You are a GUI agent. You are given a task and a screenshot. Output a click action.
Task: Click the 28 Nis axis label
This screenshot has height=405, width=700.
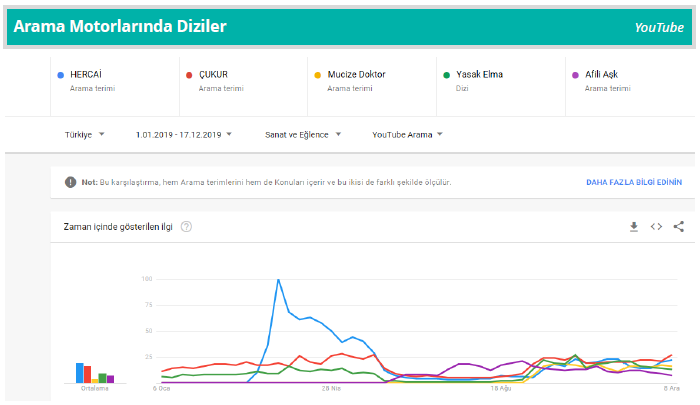click(331, 388)
